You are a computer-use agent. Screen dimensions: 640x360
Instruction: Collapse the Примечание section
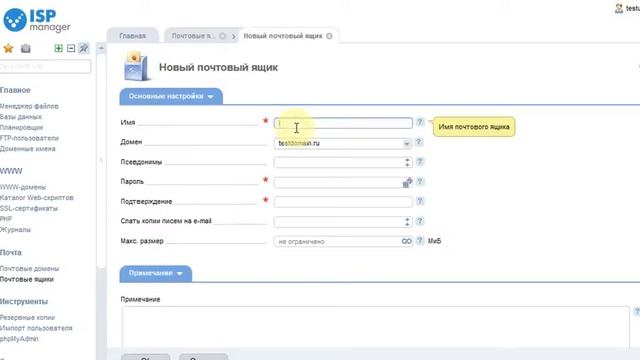pos(156,273)
